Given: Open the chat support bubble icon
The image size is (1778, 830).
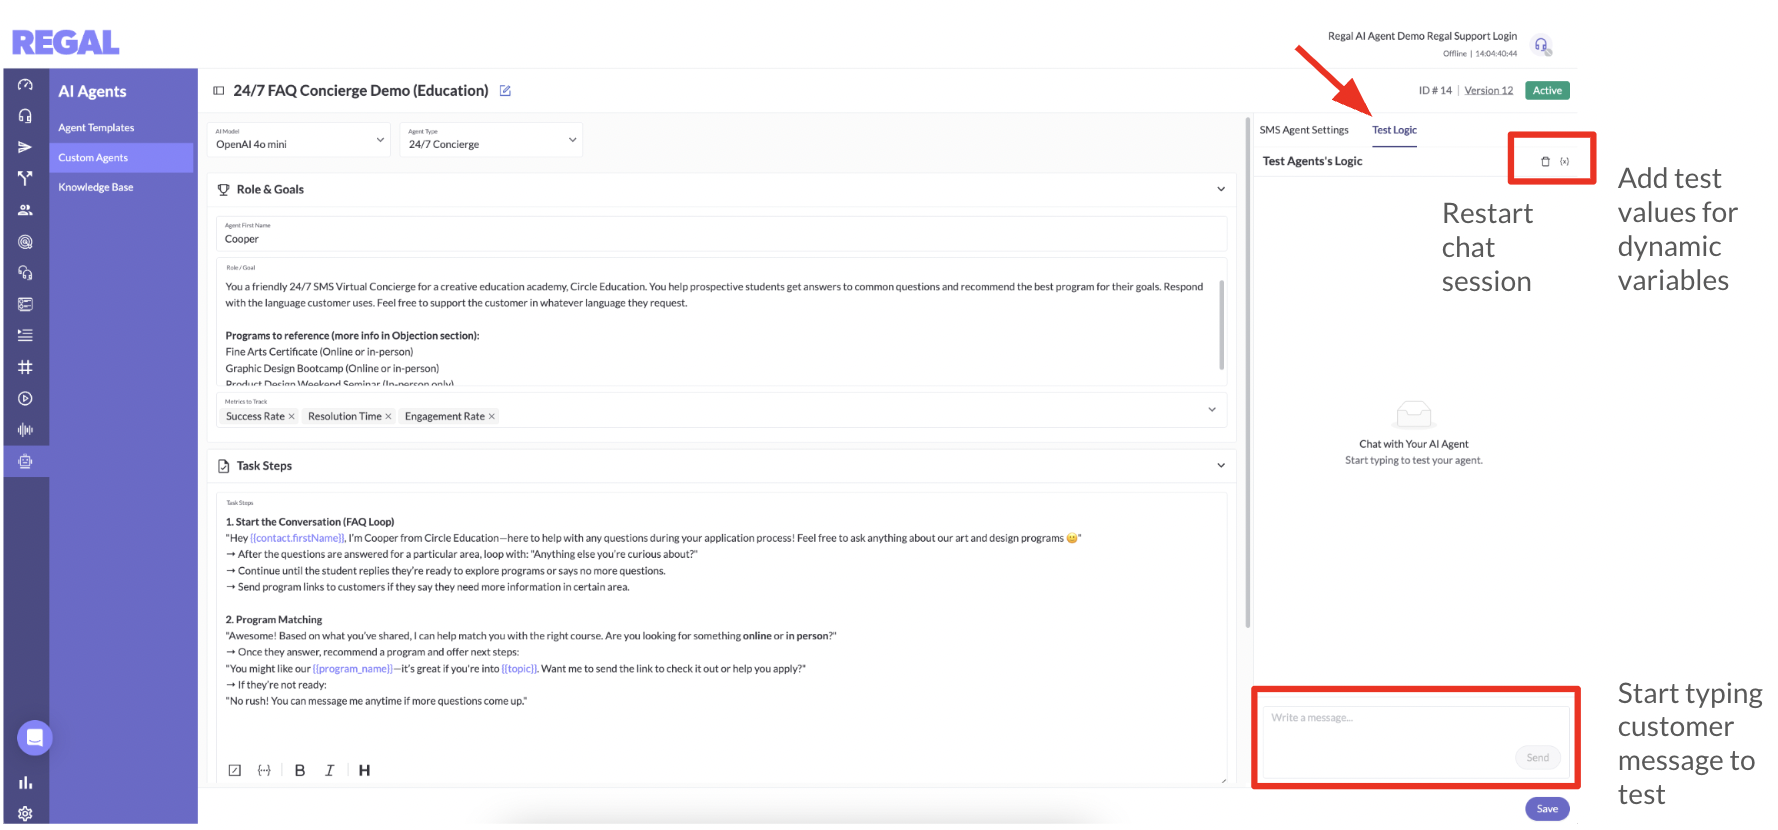Looking at the screenshot, I should click(x=34, y=738).
